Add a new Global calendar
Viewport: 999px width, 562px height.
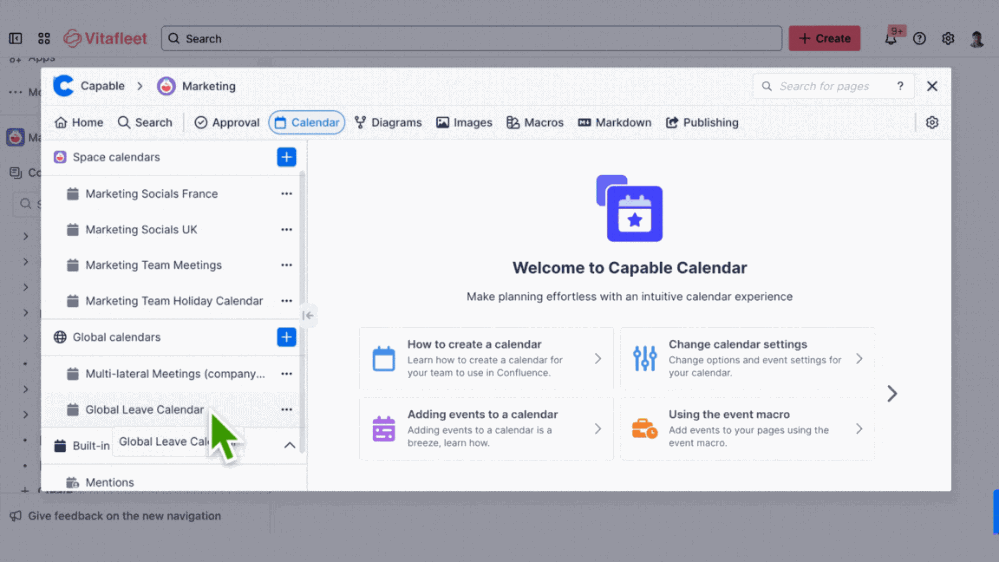click(x=287, y=337)
